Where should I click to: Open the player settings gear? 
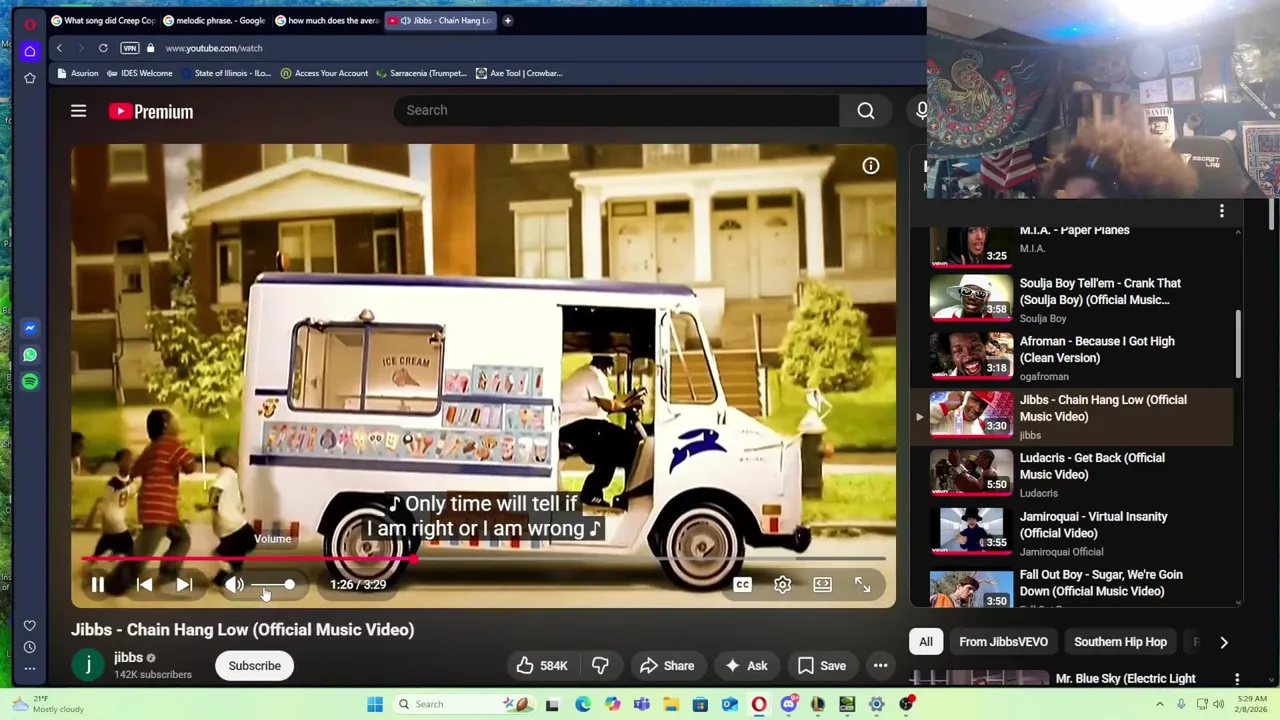[x=782, y=585]
